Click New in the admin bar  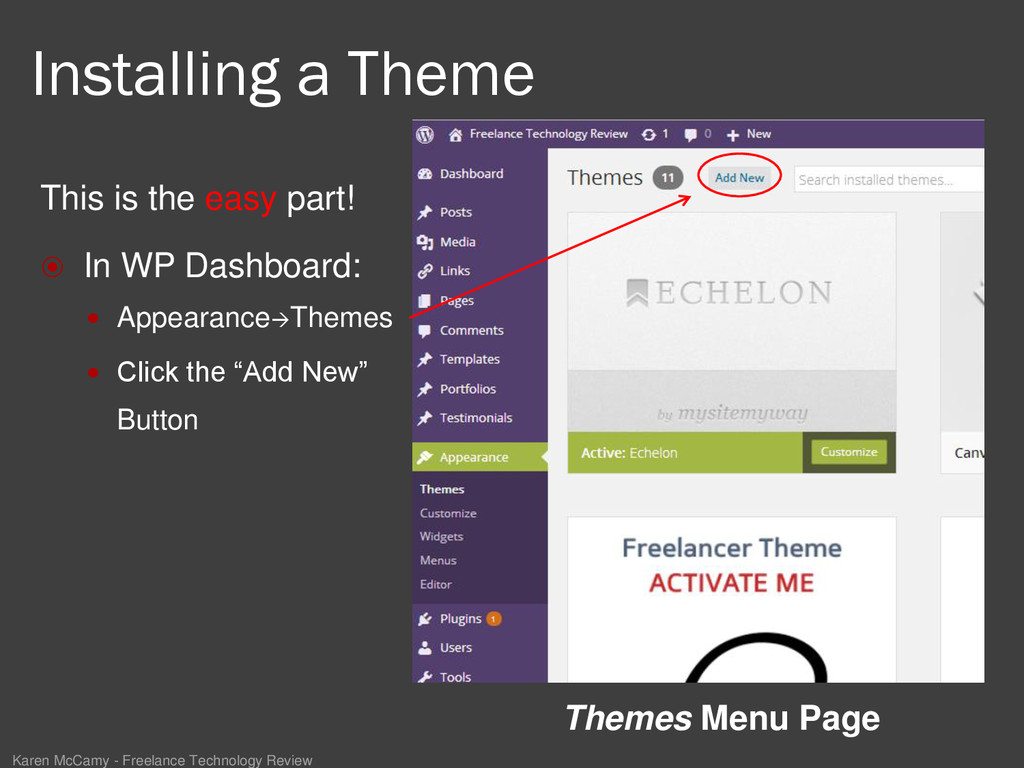(759, 134)
